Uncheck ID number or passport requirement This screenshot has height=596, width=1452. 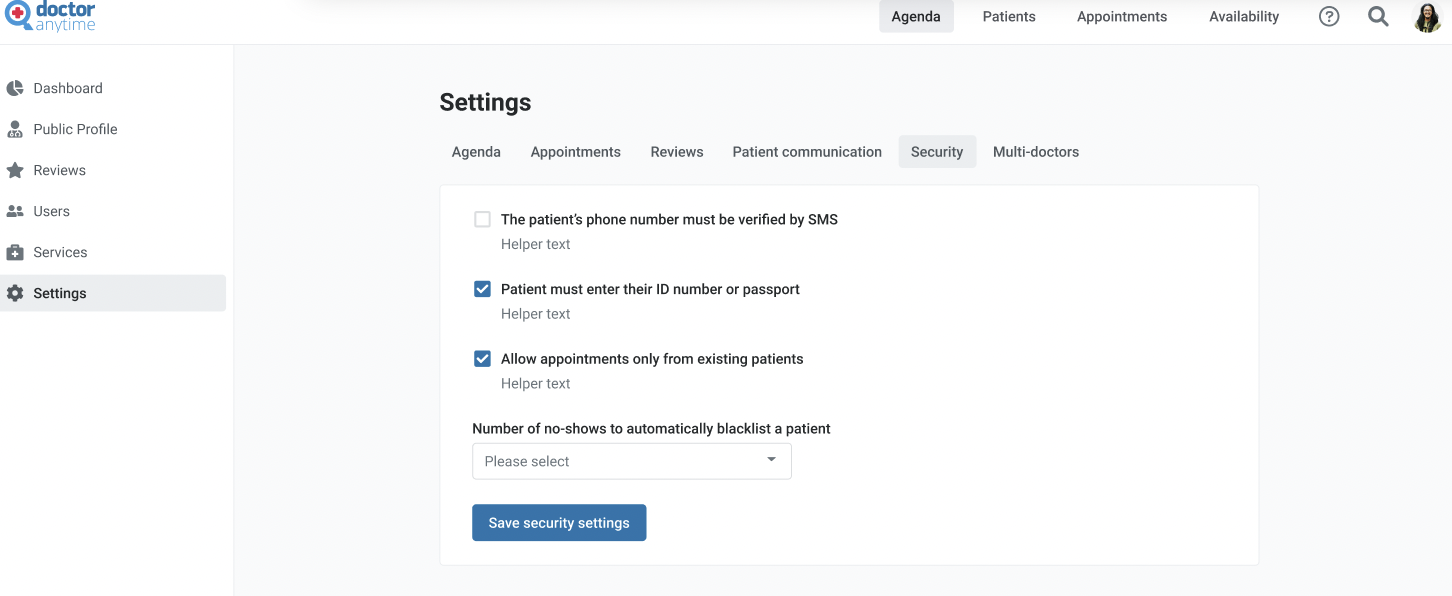pos(482,289)
